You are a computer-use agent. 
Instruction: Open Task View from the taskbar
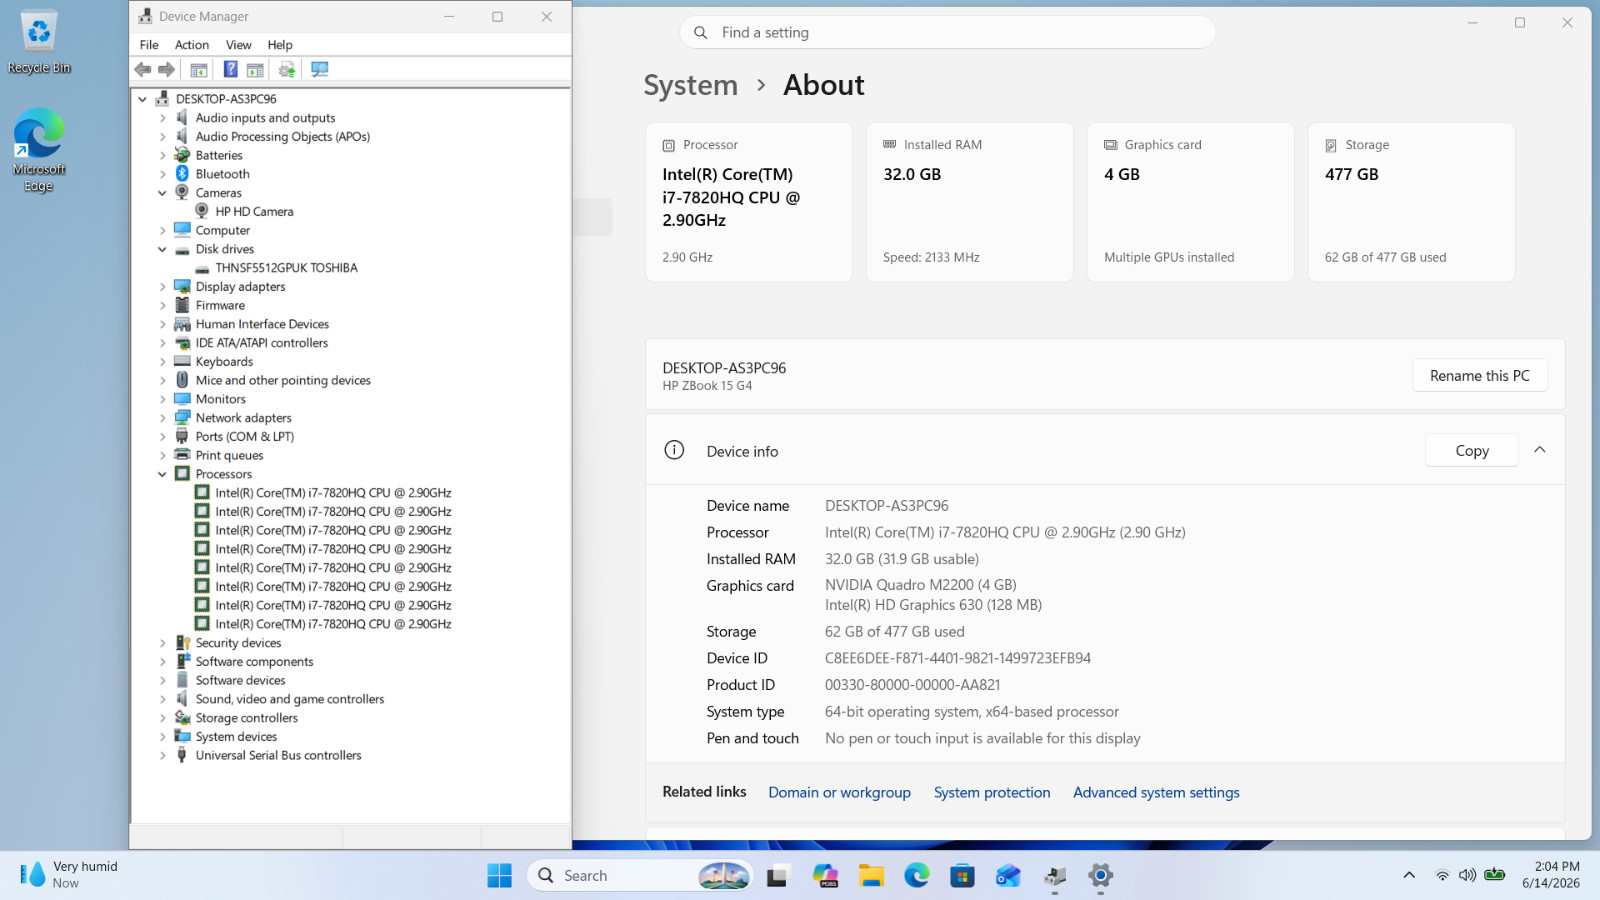coord(778,876)
